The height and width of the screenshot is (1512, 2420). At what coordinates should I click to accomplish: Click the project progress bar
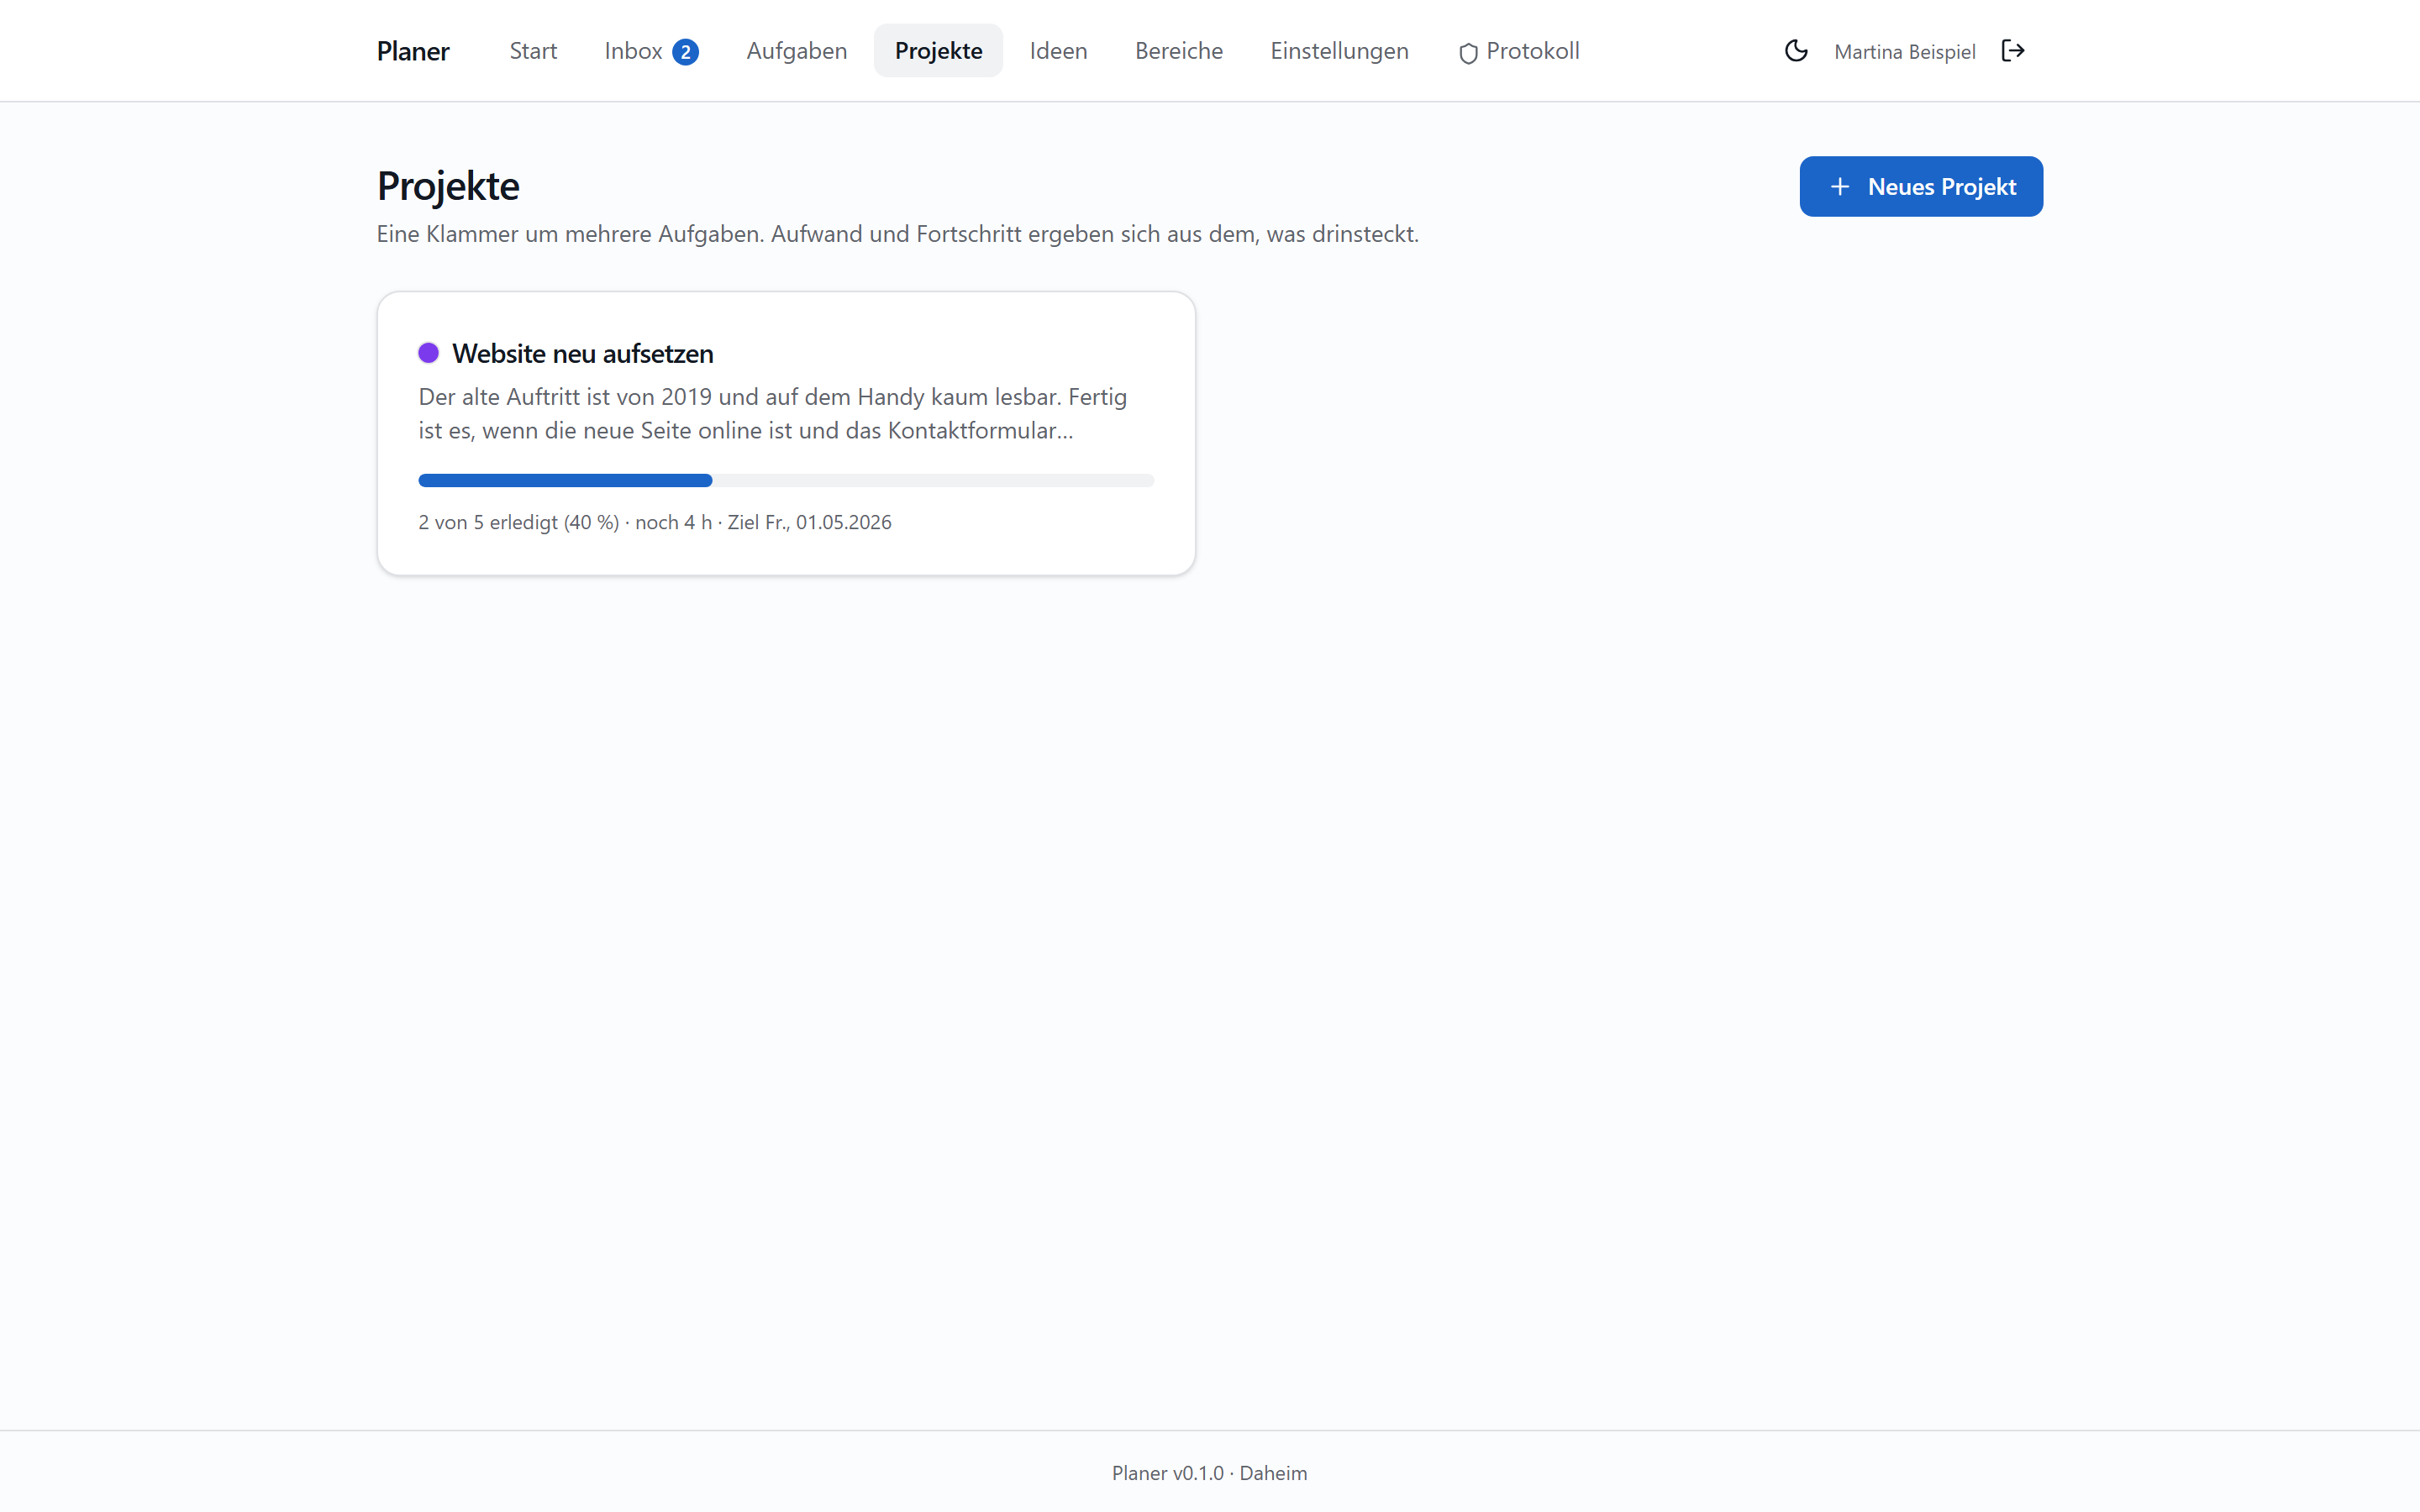tap(786, 481)
